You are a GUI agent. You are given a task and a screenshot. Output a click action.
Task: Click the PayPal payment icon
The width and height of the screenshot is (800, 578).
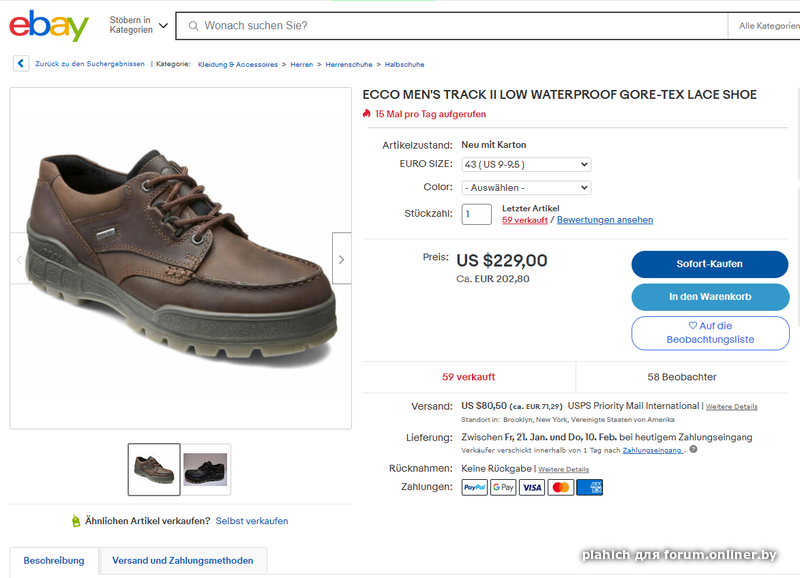pos(474,487)
